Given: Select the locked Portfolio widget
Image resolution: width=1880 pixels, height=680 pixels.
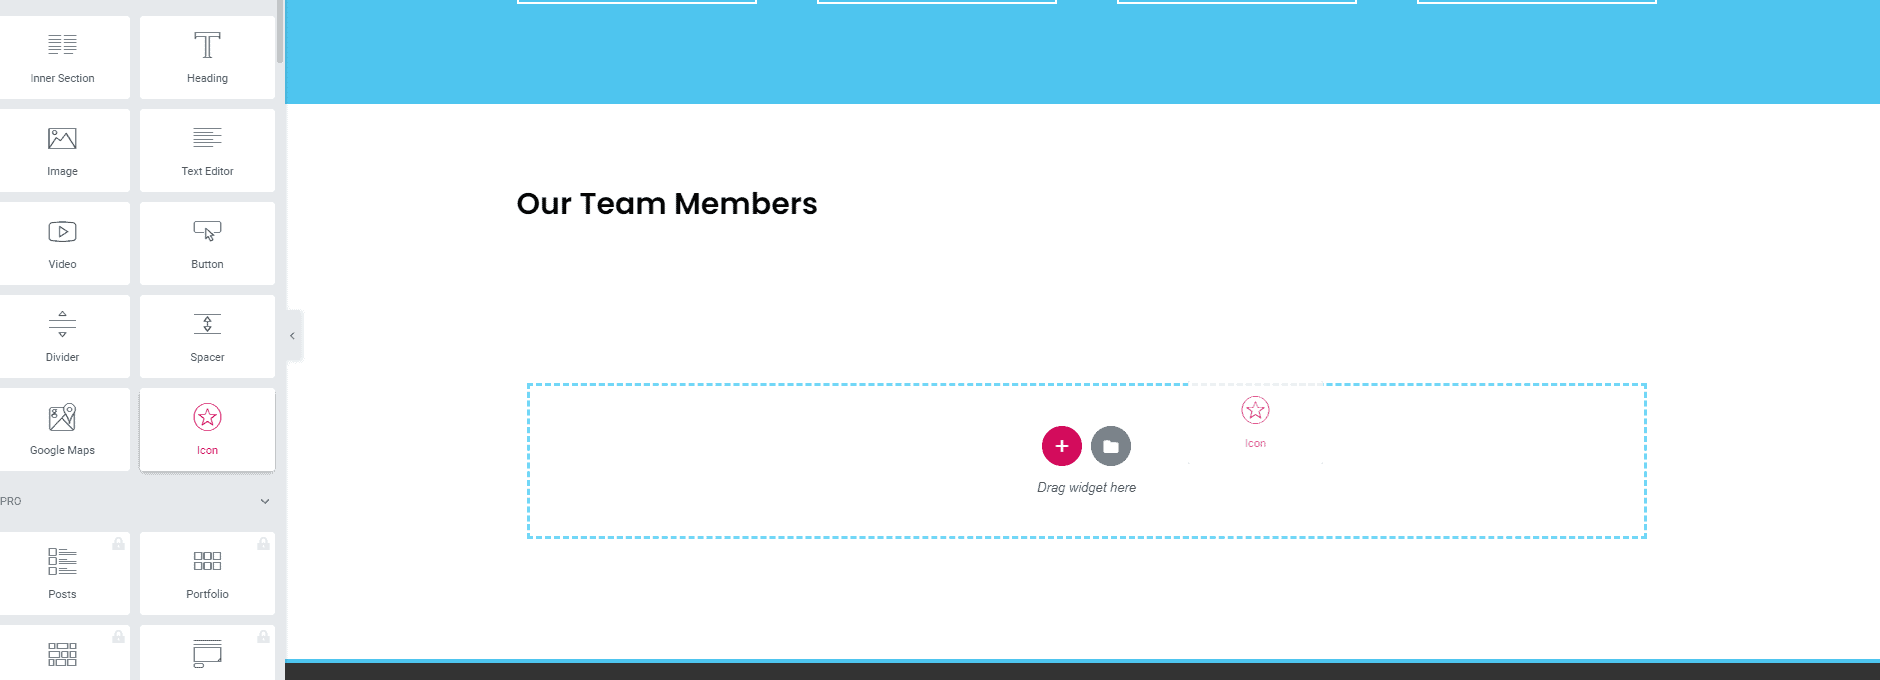Looking at the screenshot, I should [x=207, y=573].
